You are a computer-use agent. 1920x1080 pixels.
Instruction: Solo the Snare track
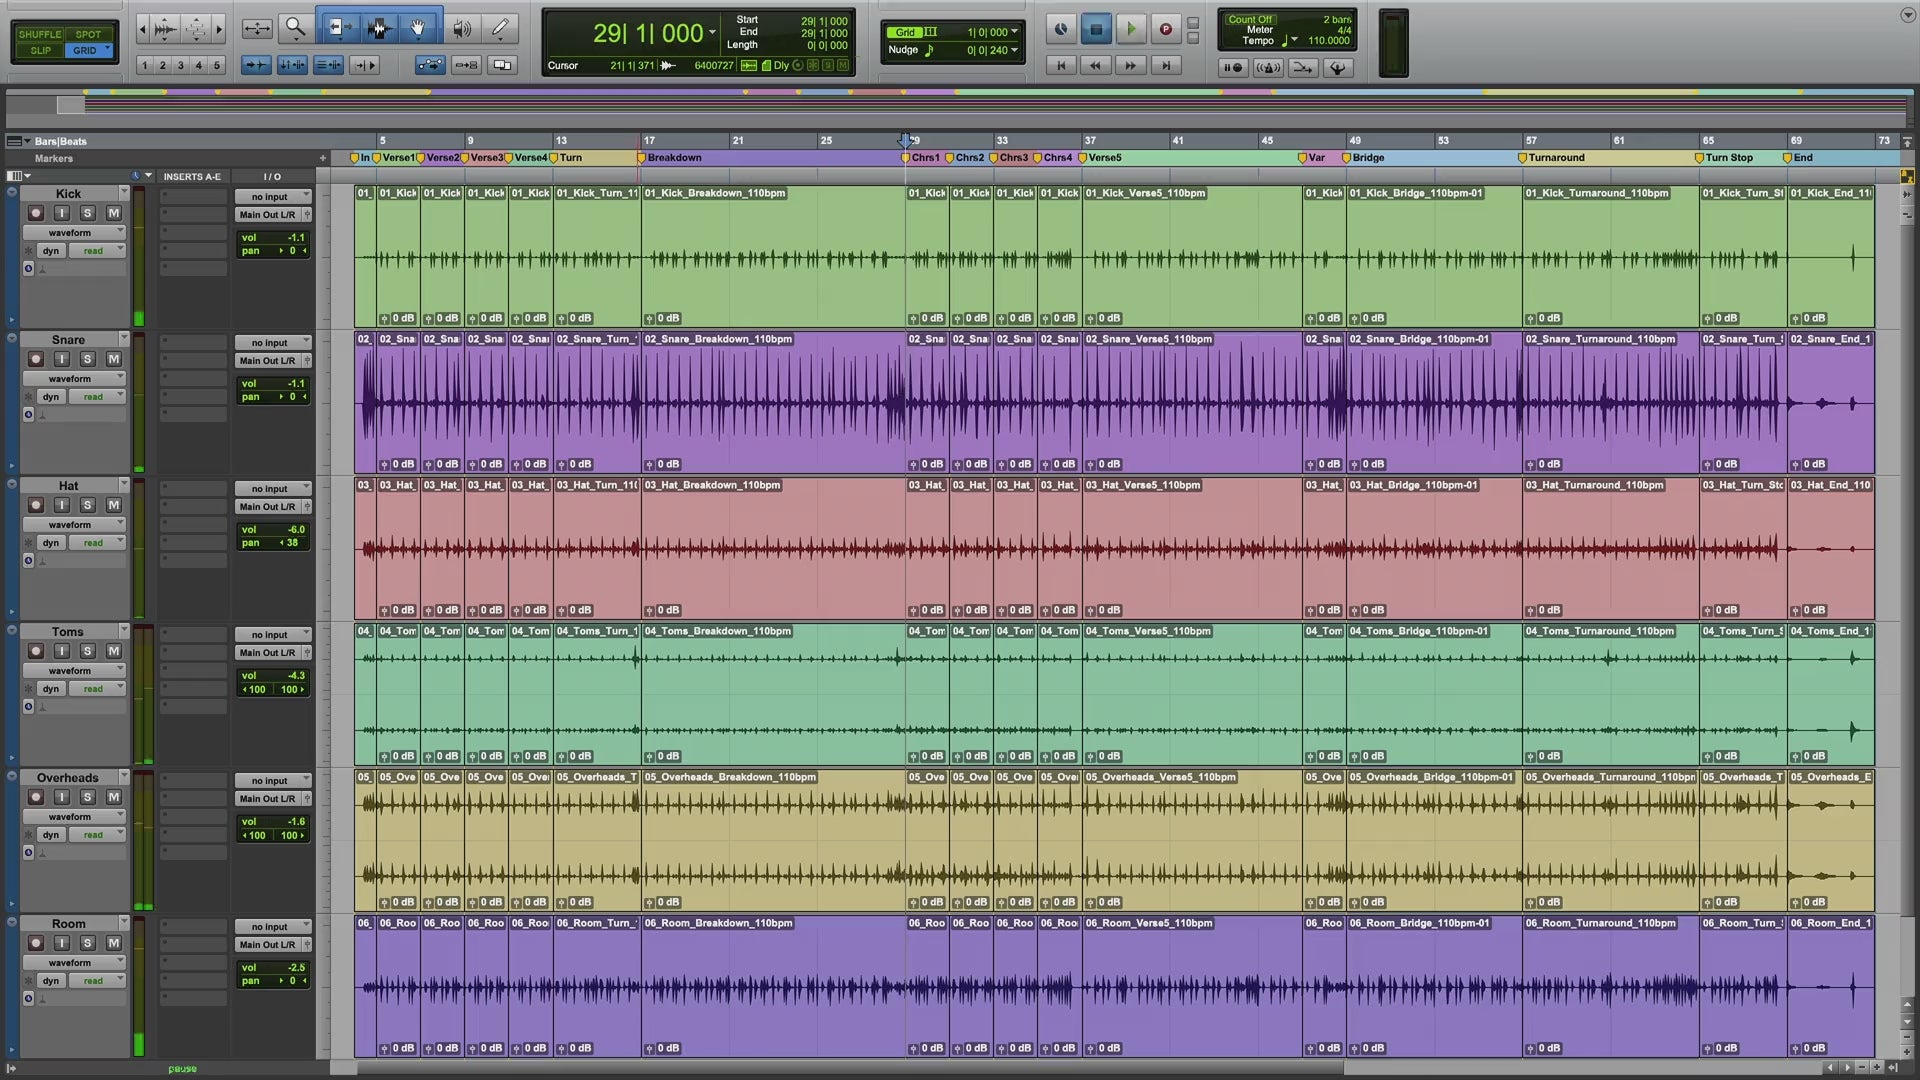click(87, 359)
